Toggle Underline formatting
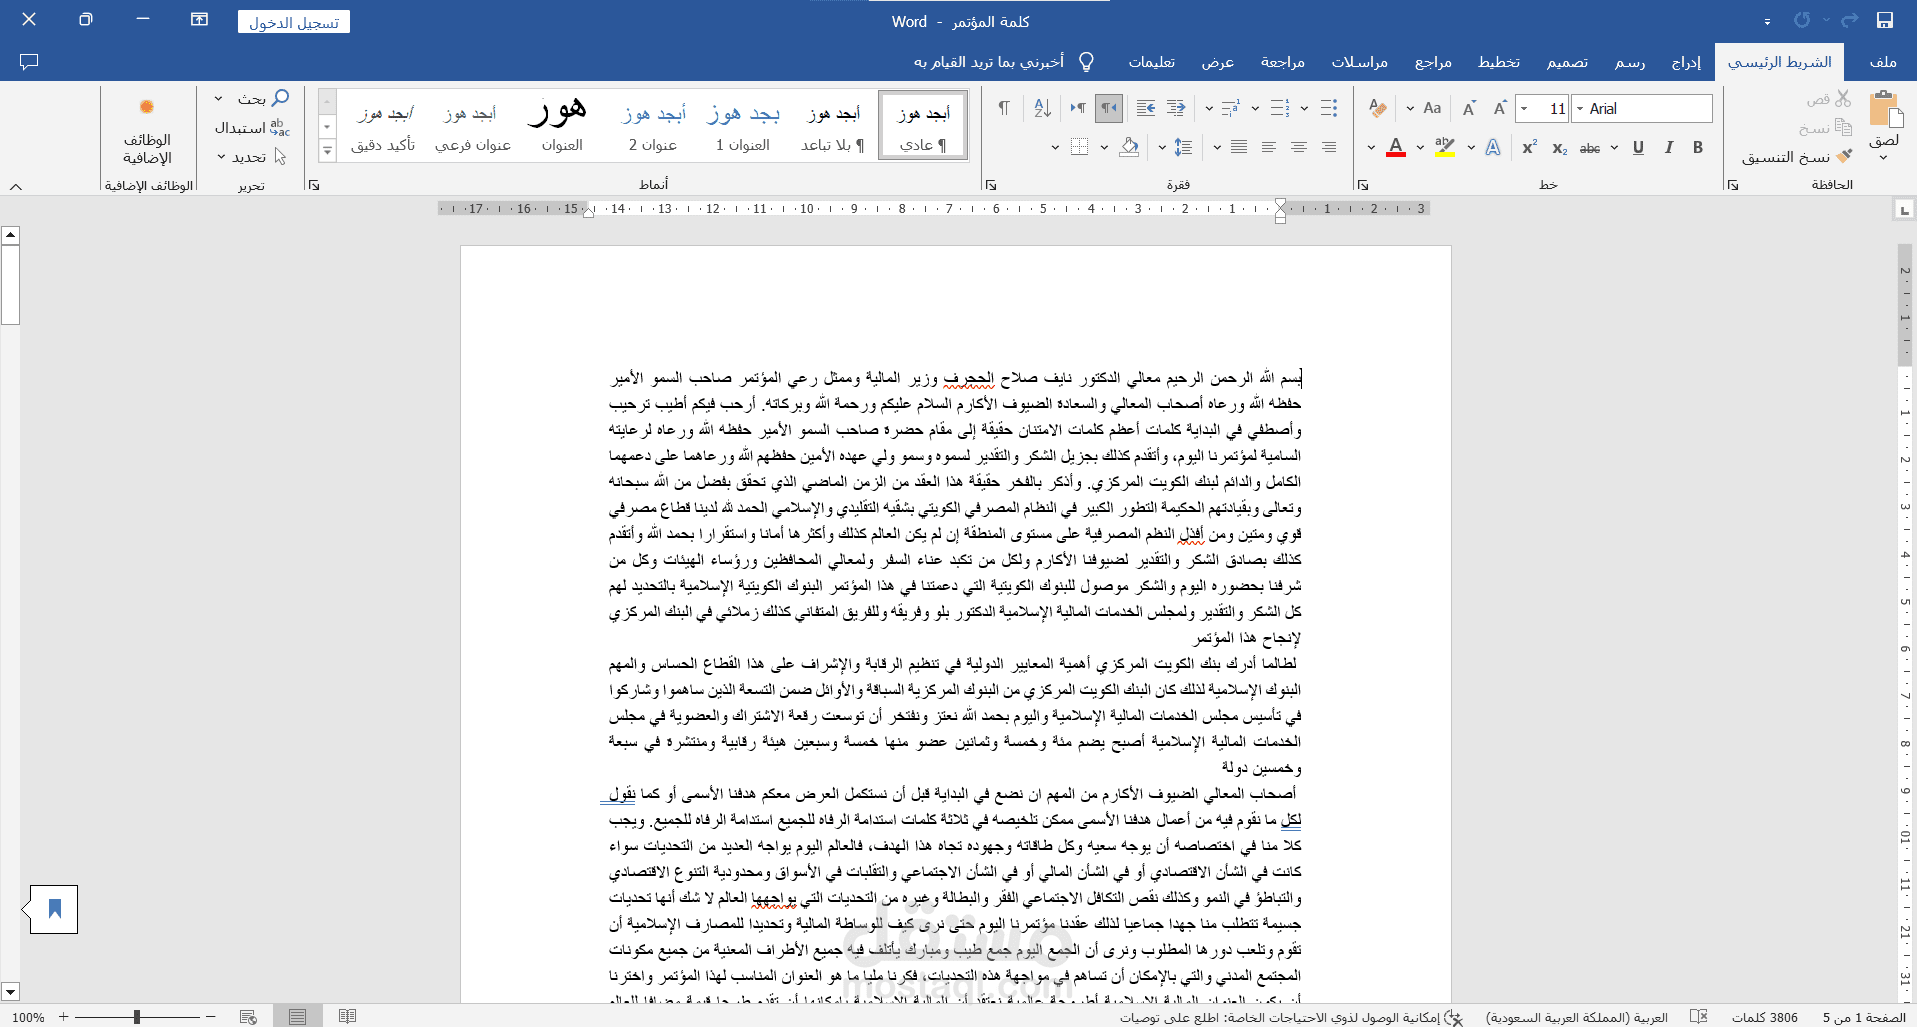The height and width of the screenshot is (1027, 1917). coord(1638,148)
